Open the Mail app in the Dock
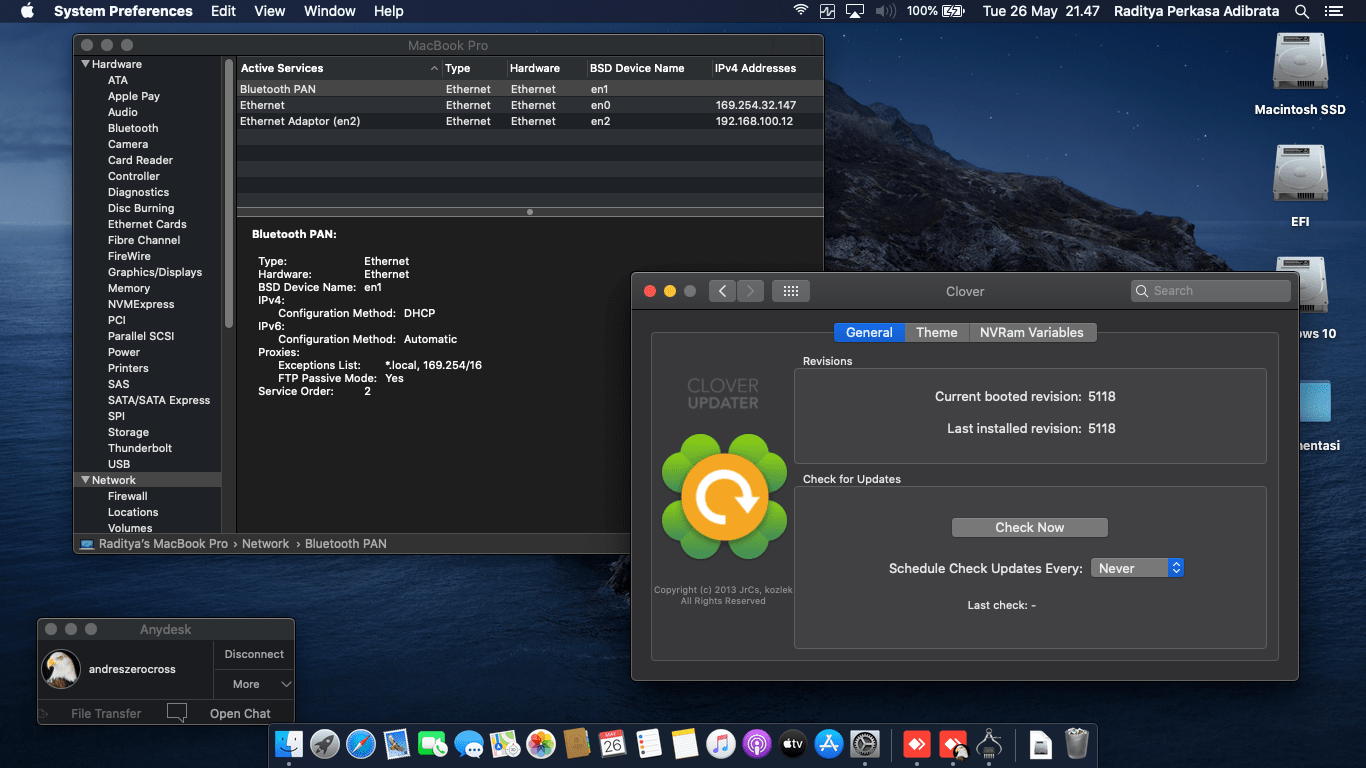The width and height of the screenshot is (1366, 768). coord(397,744)
